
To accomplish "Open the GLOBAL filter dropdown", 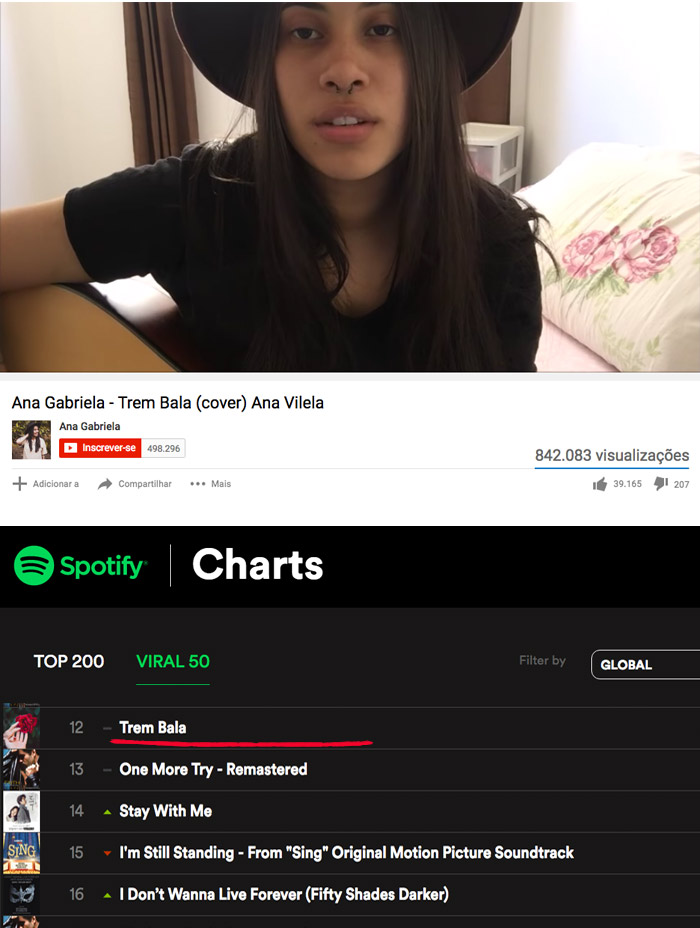I will (x=646, y=665).
